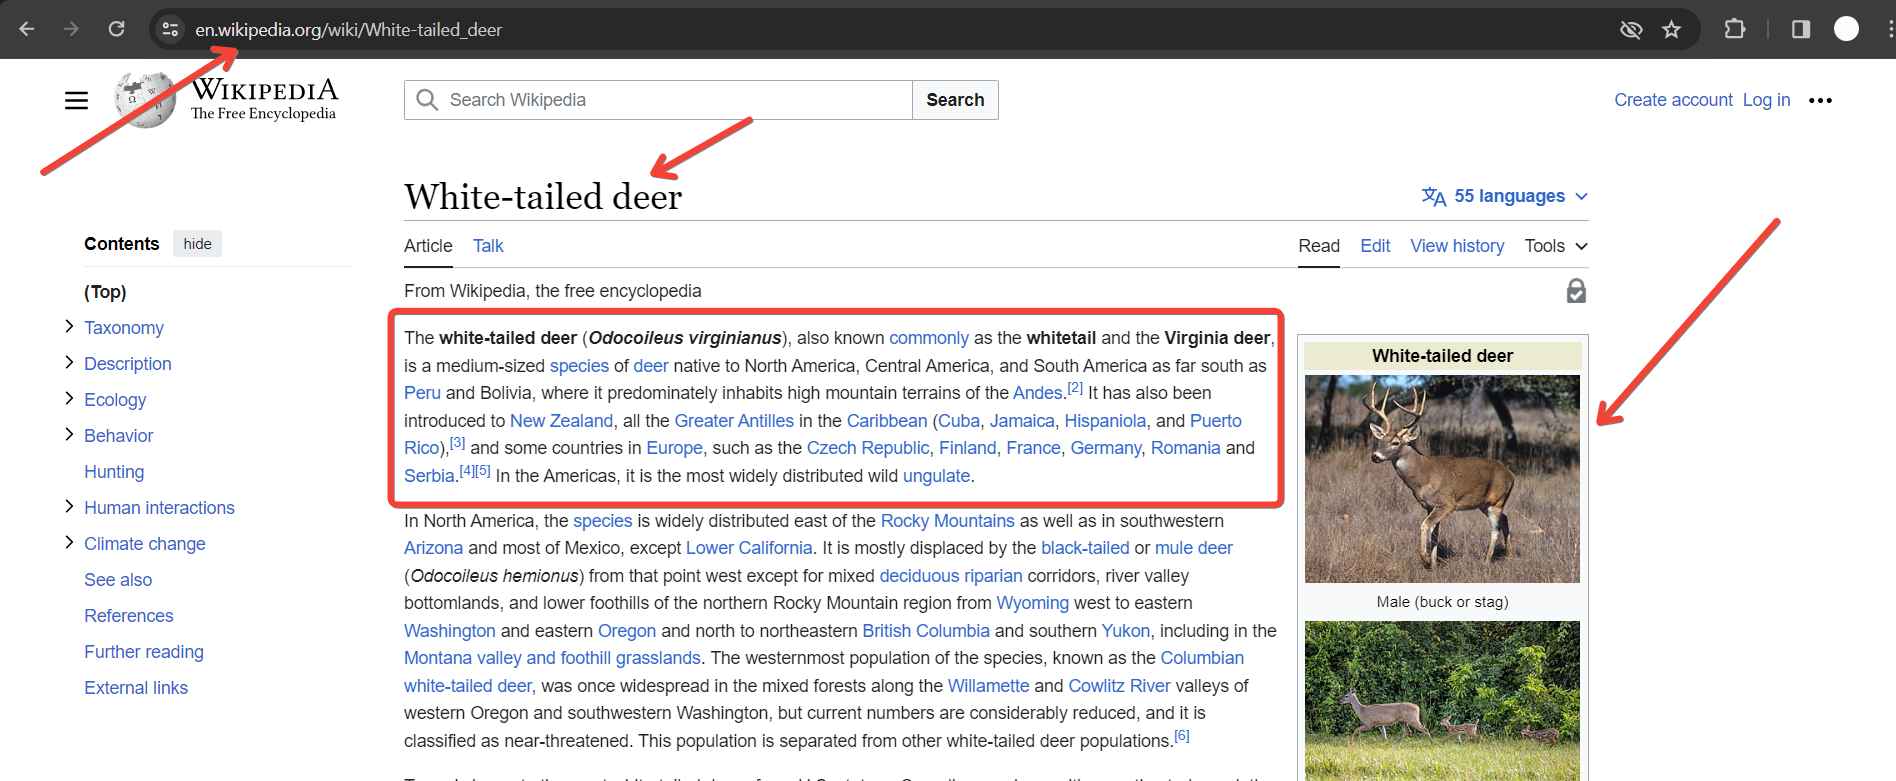Reload the page with the refresh icon
Viewport: 1896px width, 781px height.
pos(116,29)
